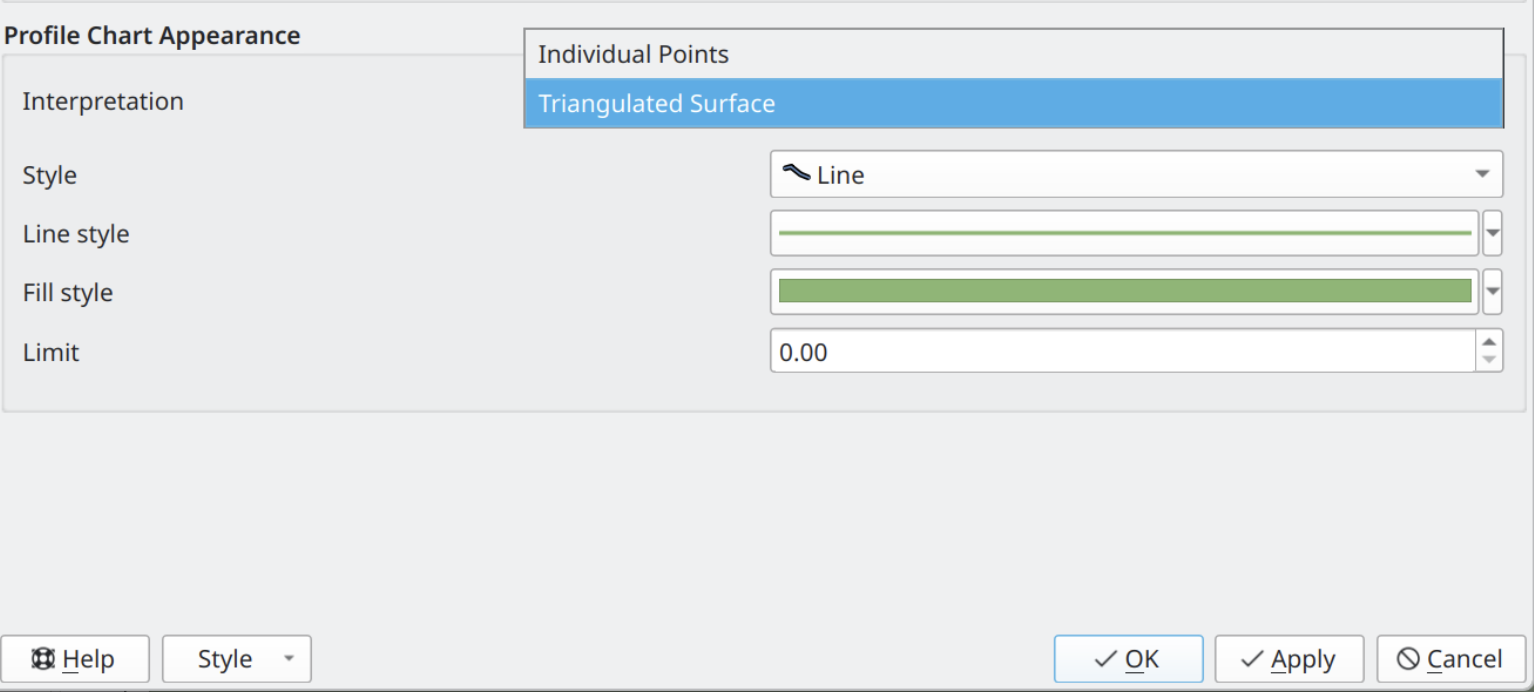Click the curved line icon beside Line
This screenshot has height=692, width=1534.
[796, 173]
